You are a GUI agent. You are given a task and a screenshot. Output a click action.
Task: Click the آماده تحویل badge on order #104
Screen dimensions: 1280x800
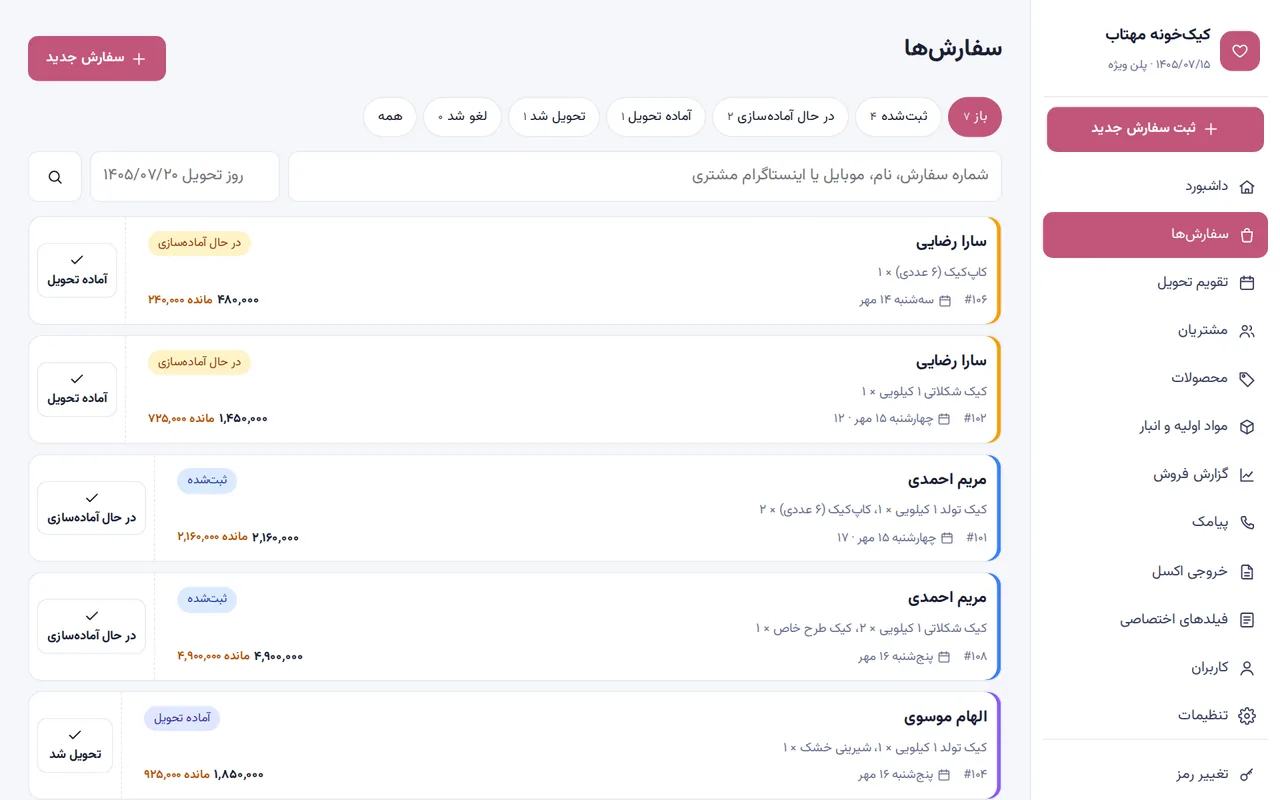[x=182, y=718]
